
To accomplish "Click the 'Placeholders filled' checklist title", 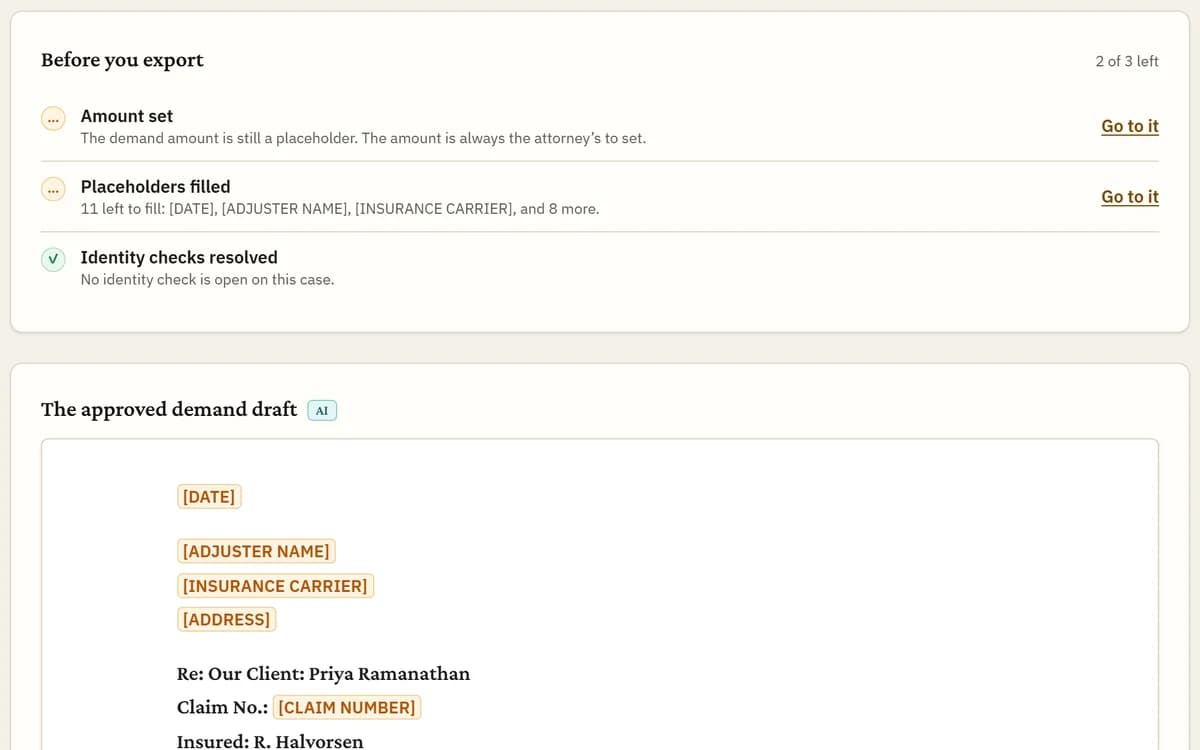I will pyautogui.click(x=156, y=187).
